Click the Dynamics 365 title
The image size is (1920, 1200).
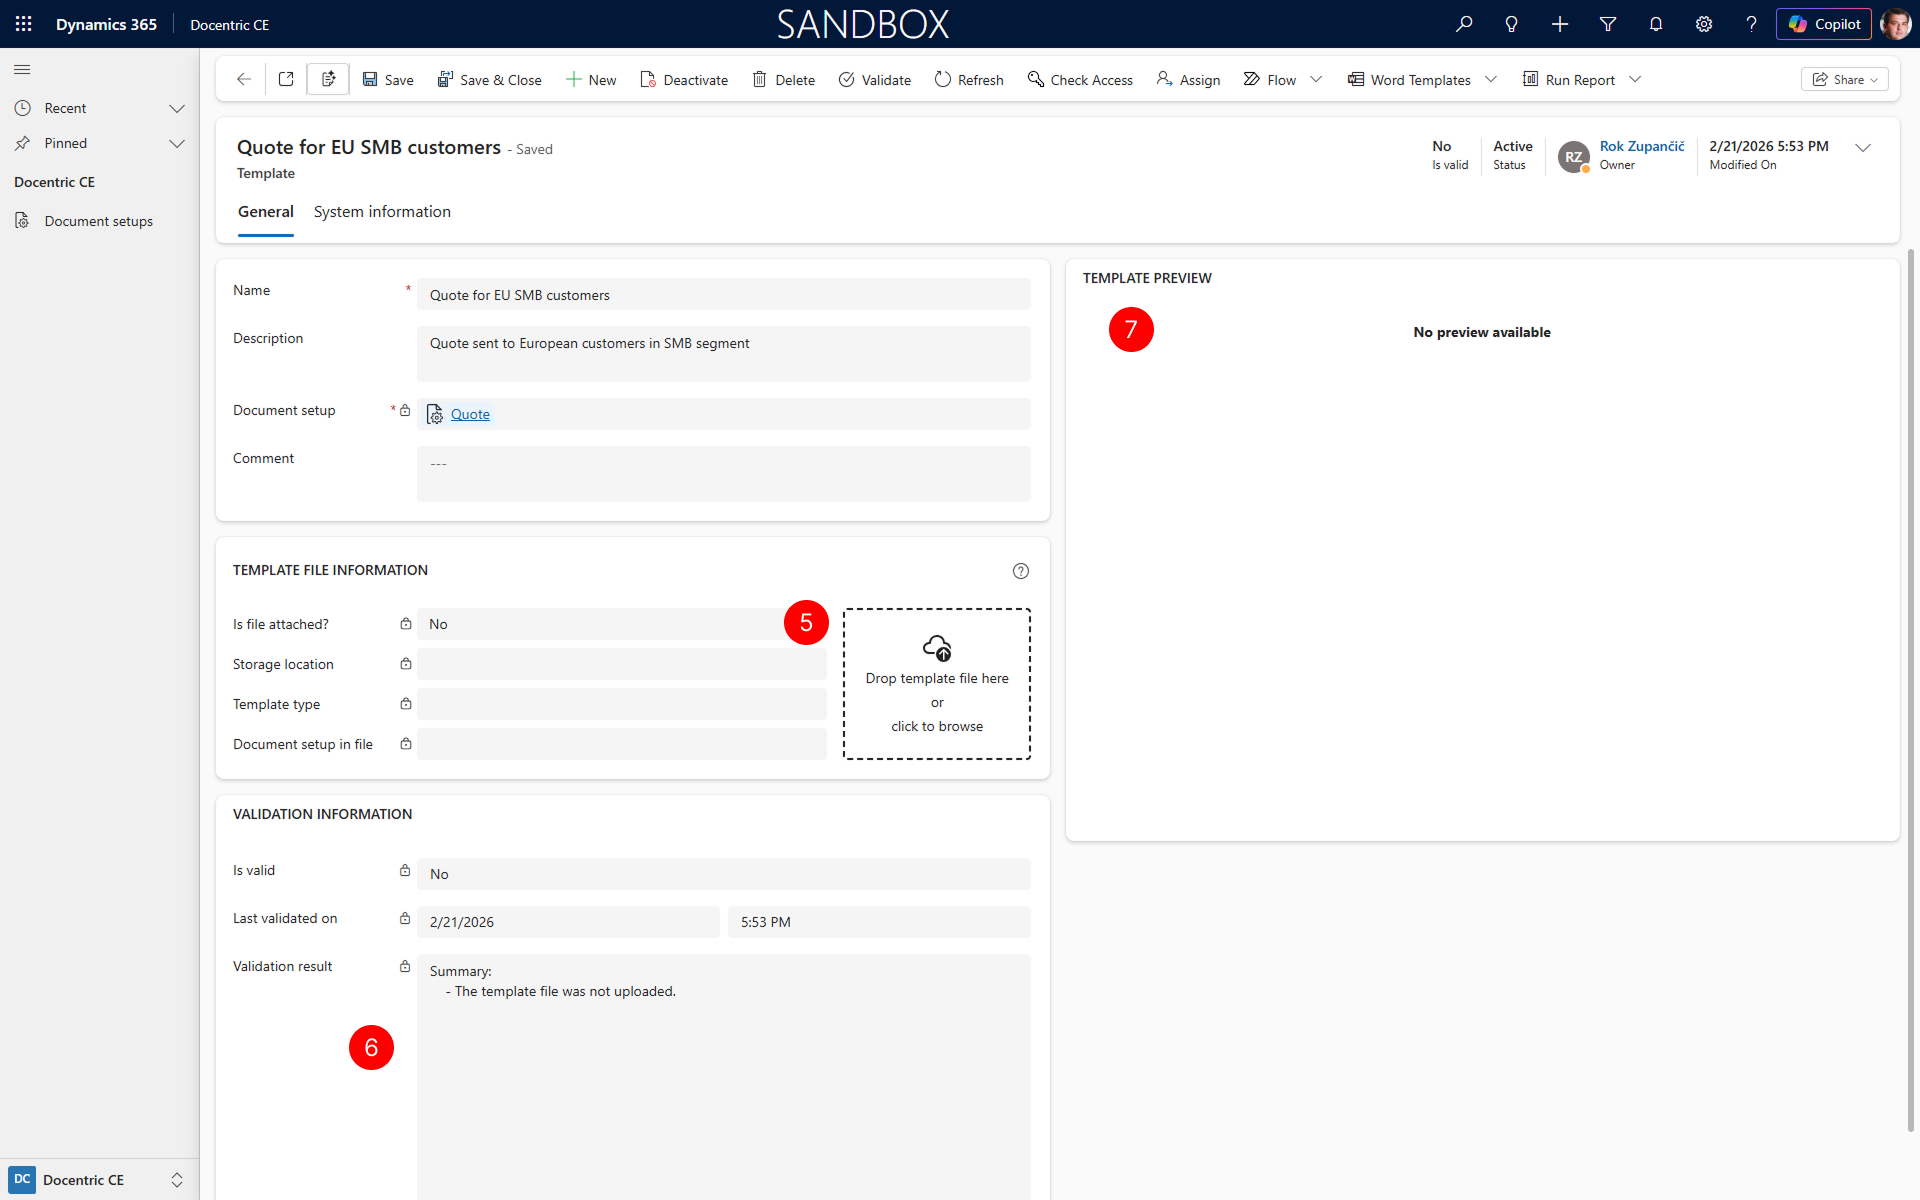pyautogui.click(x=106, y=24)
